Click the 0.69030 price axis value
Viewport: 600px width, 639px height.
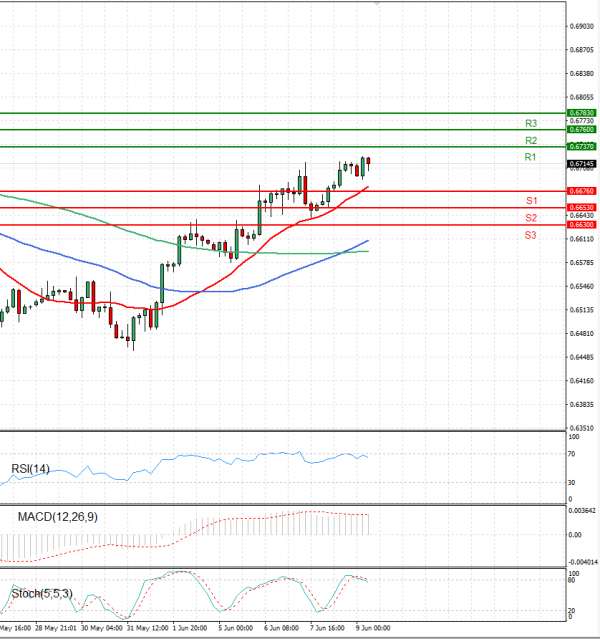582,26
